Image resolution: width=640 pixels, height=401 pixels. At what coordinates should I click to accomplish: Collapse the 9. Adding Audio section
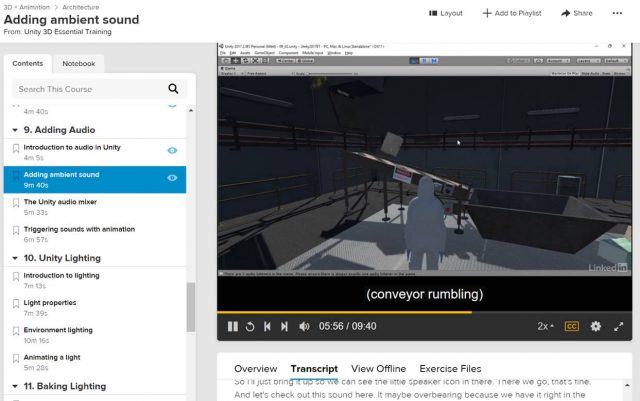pyautogui.click(x=15, y=130)
